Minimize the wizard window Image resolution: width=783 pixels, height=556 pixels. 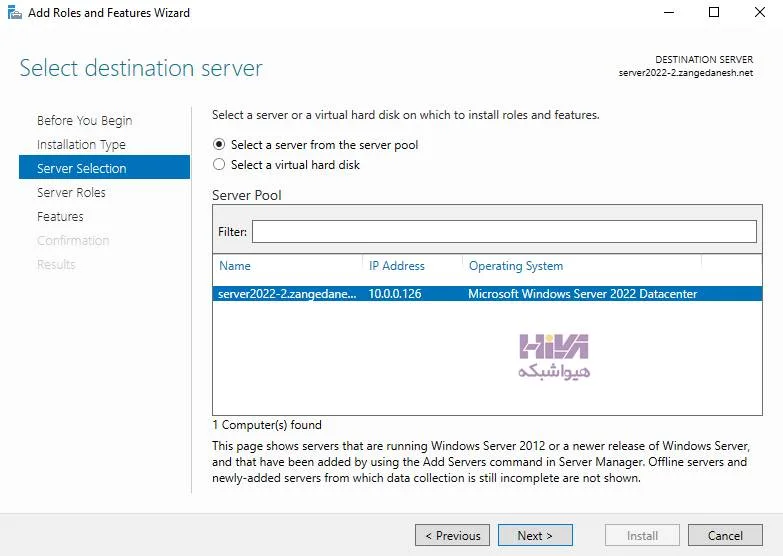[x=669, y=12]
